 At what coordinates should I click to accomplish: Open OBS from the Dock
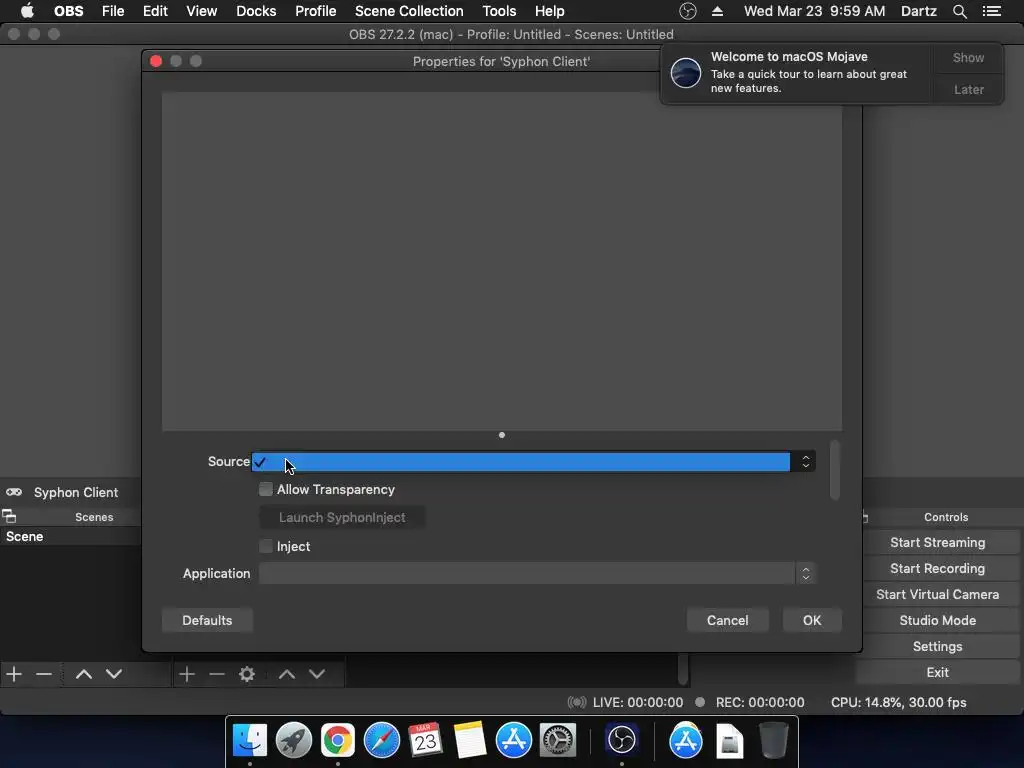tap(621, 740)
